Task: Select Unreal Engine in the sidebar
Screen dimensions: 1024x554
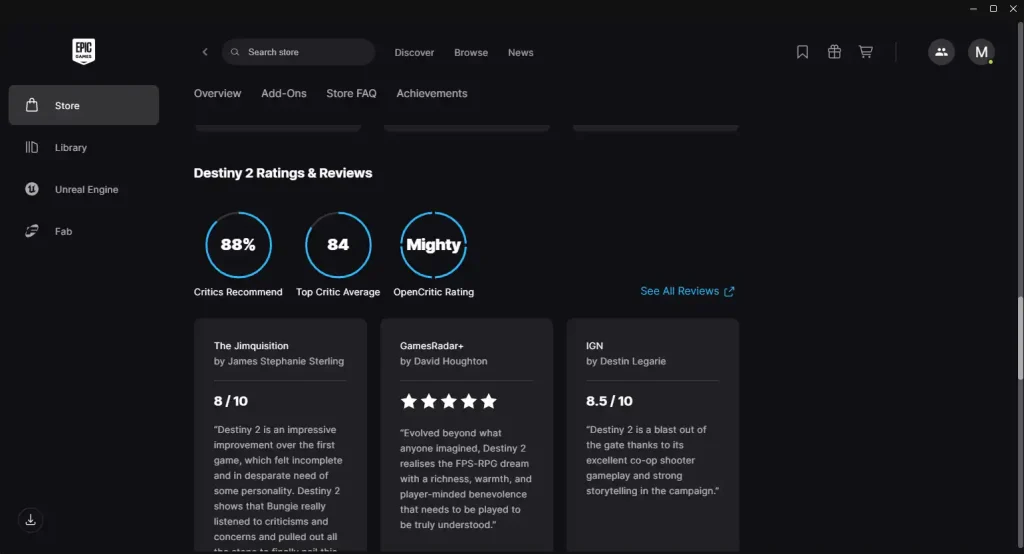Action: click(x=84, y=189)
